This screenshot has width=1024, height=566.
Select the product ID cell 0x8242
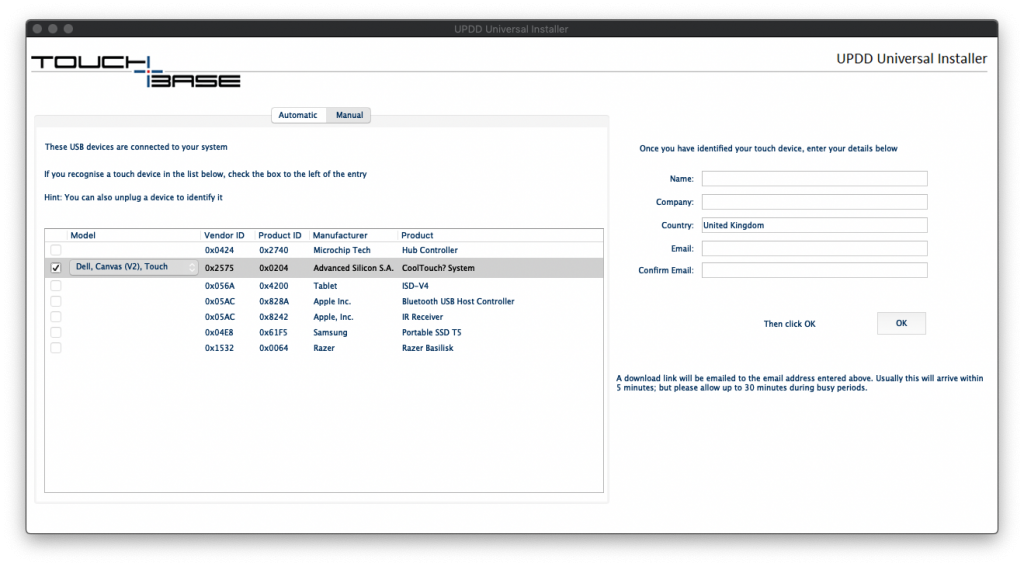(274, 317)
